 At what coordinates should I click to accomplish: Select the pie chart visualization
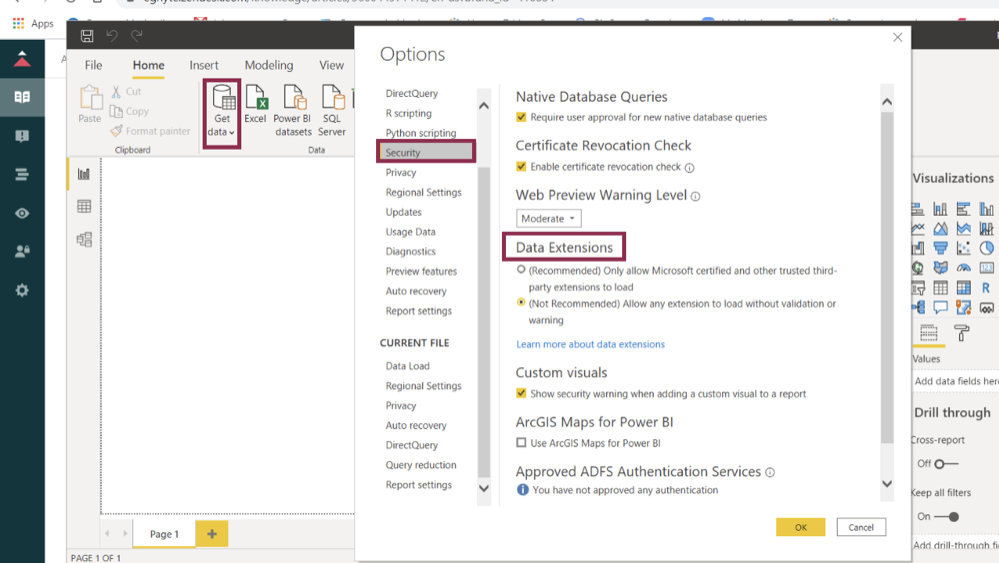(x=986, y=248)
